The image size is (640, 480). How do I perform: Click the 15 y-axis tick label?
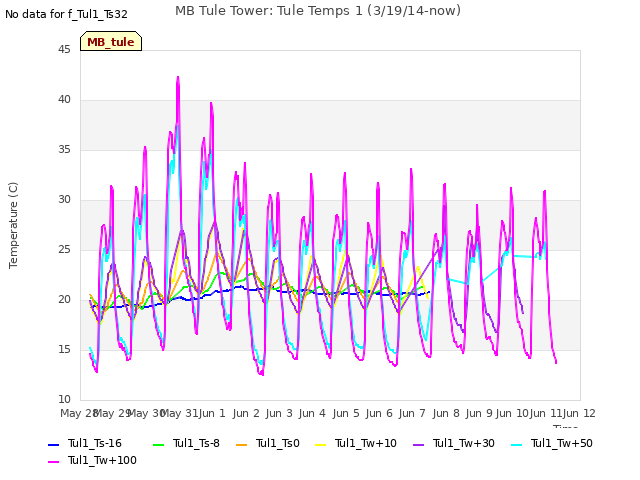point(64,350)
